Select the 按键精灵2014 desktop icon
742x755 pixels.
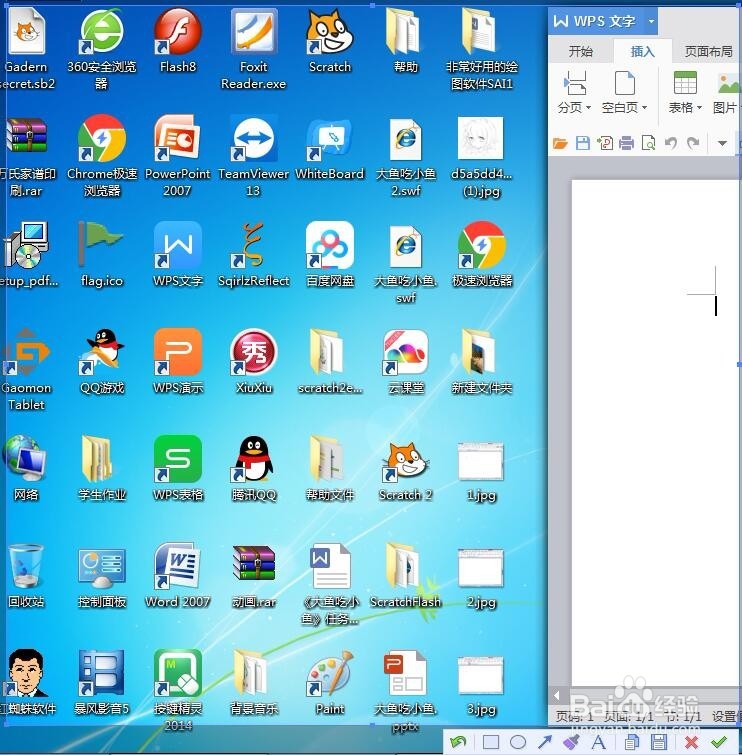click(x=178, y=690)
